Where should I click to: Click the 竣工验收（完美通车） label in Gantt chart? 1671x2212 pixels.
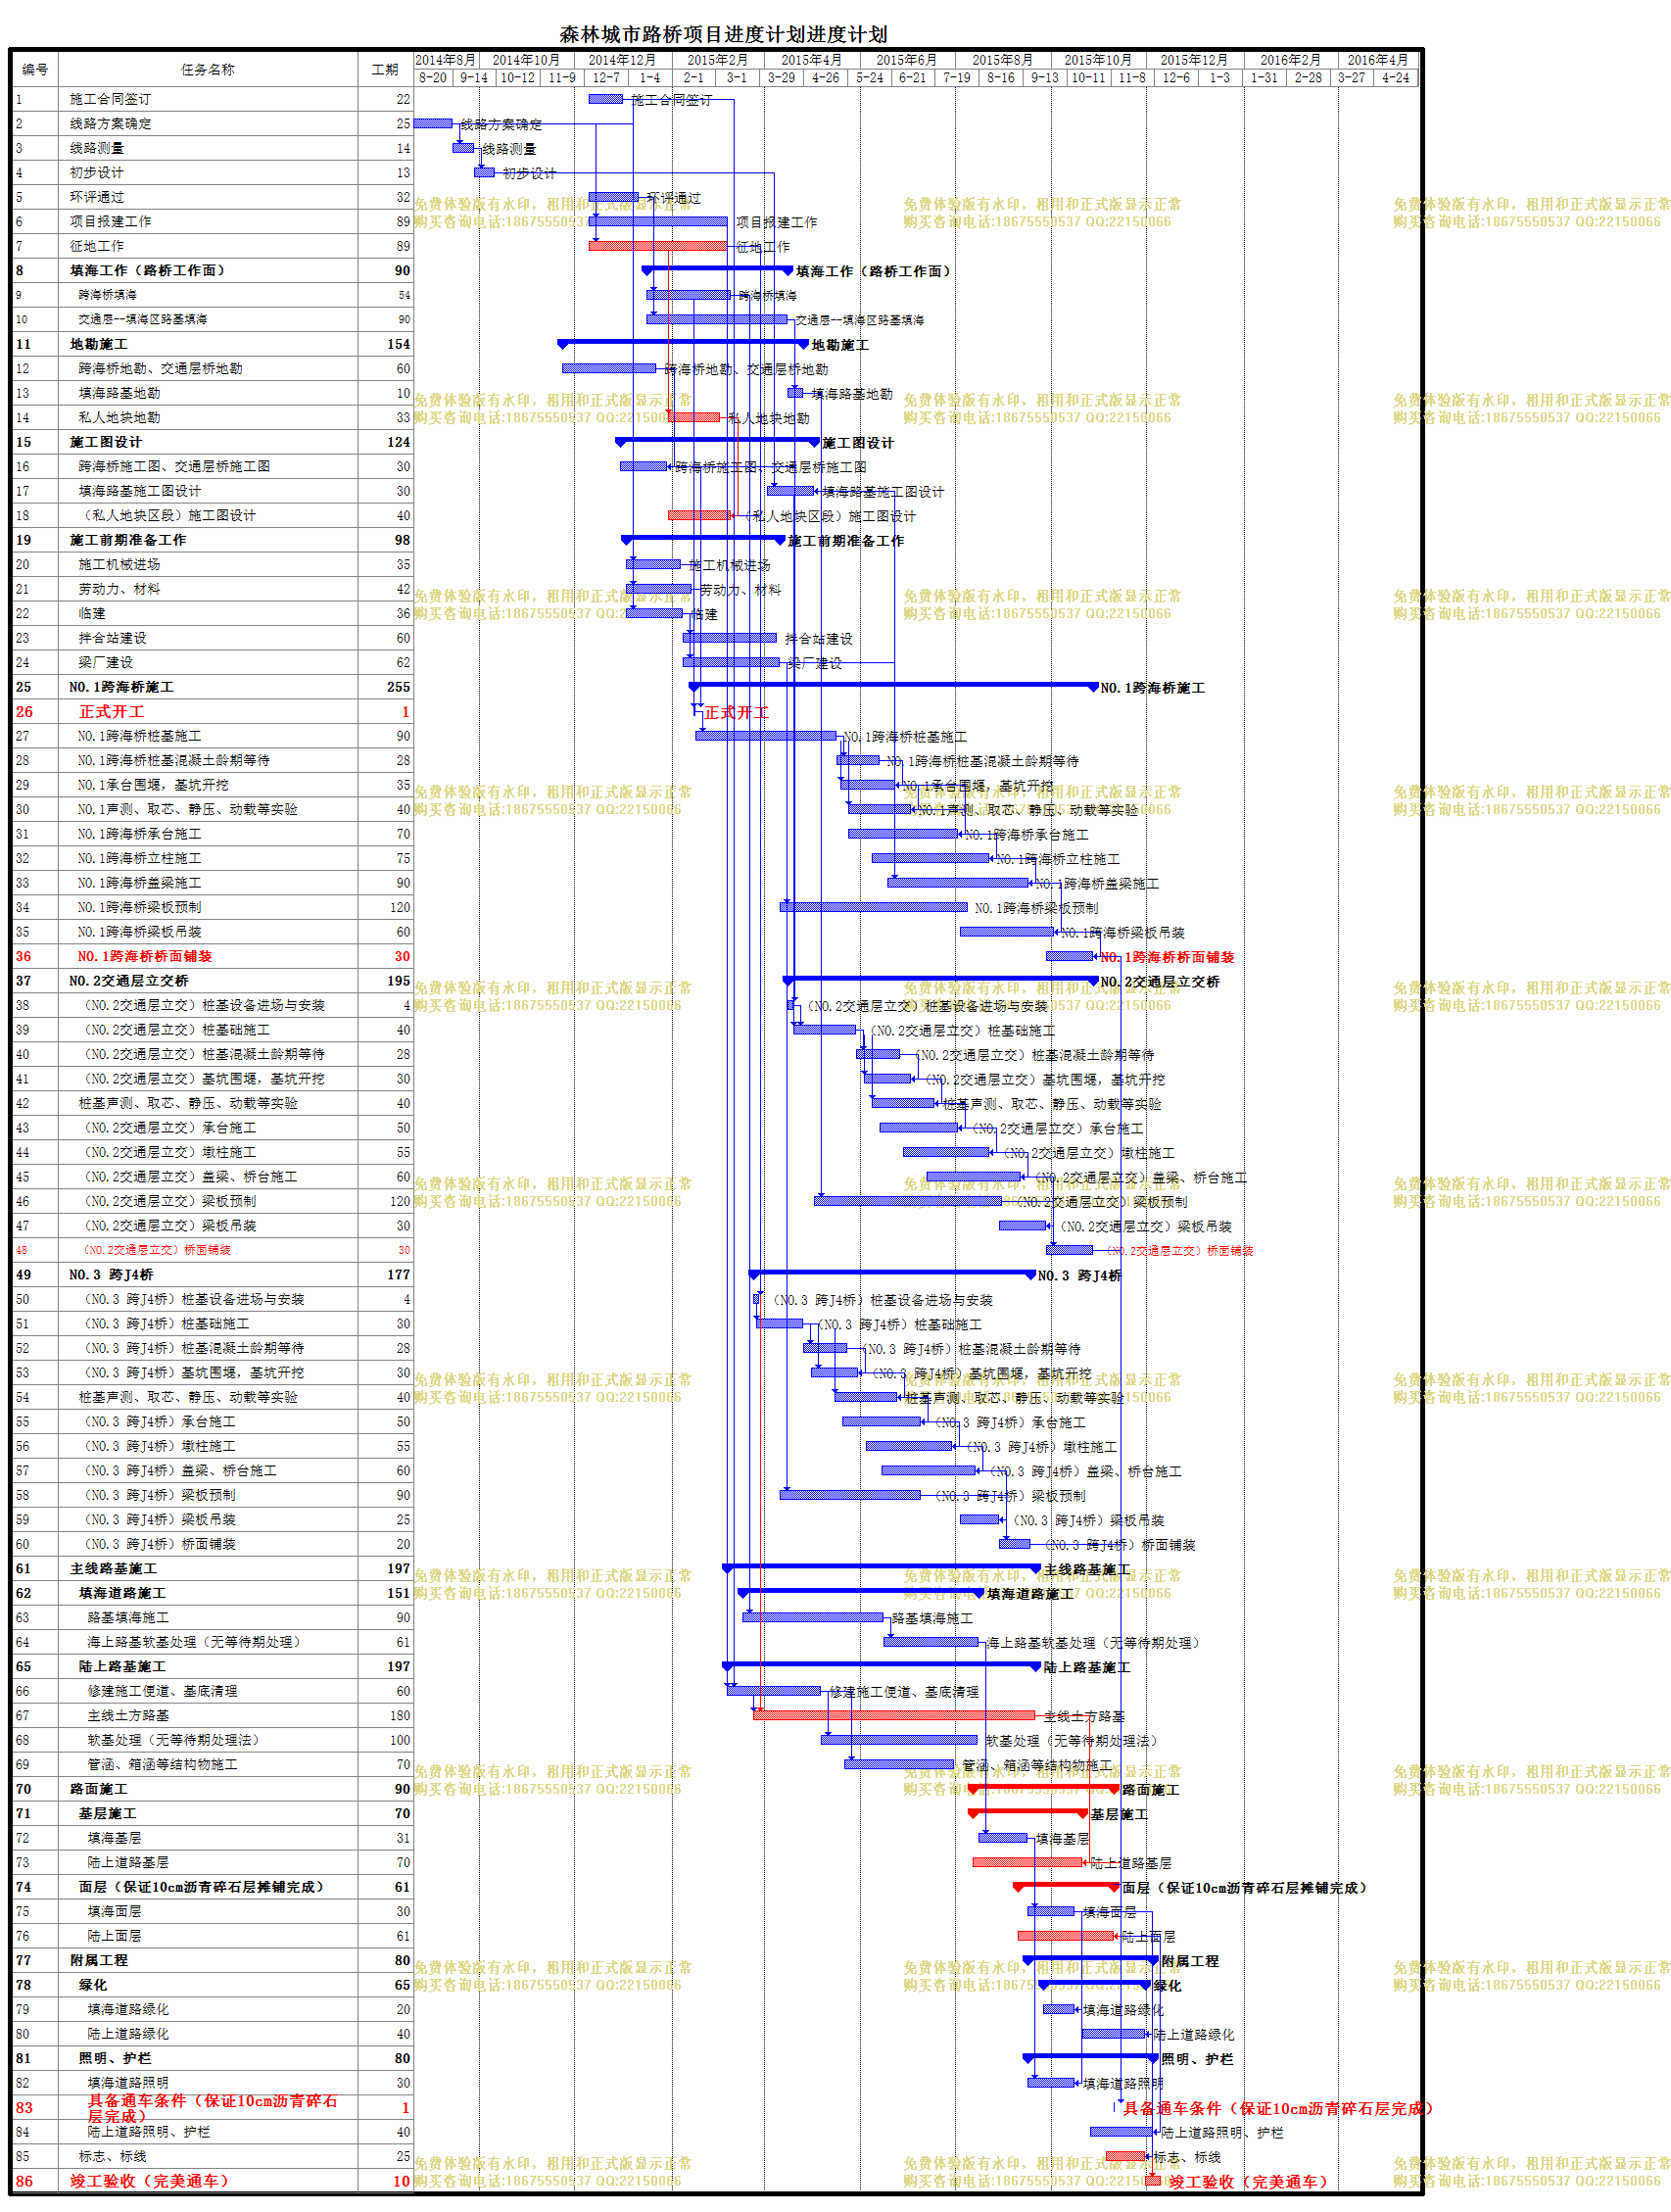click(x=1249, y=2183)
